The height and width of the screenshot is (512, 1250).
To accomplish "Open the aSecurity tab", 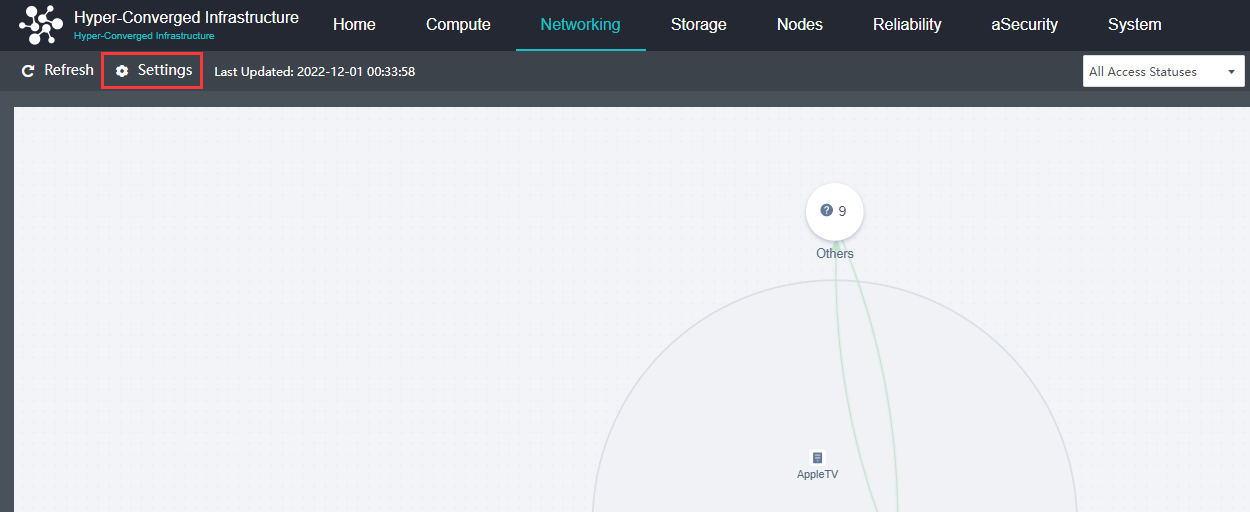I will coord(1024,25).
